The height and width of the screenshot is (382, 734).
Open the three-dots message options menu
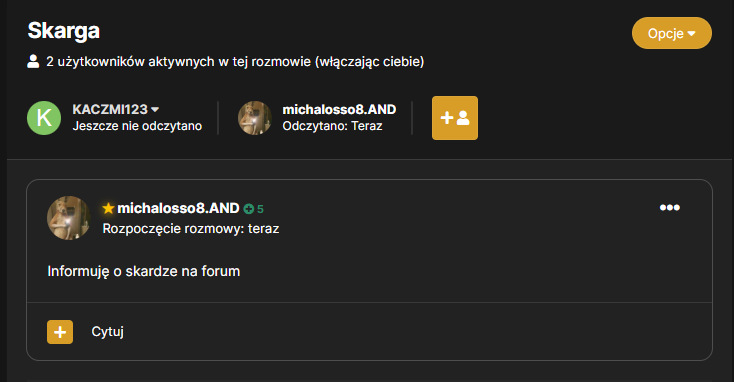pos(669,207)
